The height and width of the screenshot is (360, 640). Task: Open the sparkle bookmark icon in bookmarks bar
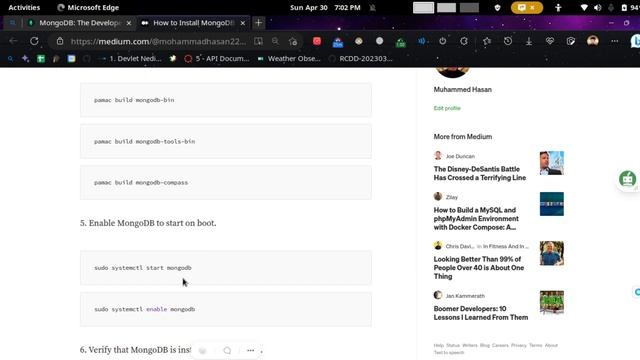pyautogui.click(x=25, y=59)
